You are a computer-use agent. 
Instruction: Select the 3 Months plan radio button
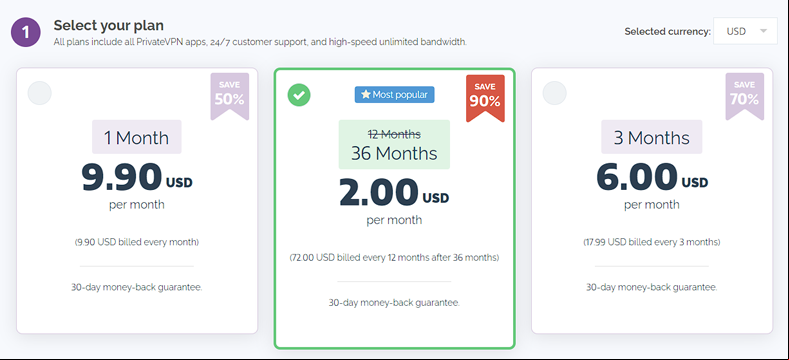[x=555, y=93]
